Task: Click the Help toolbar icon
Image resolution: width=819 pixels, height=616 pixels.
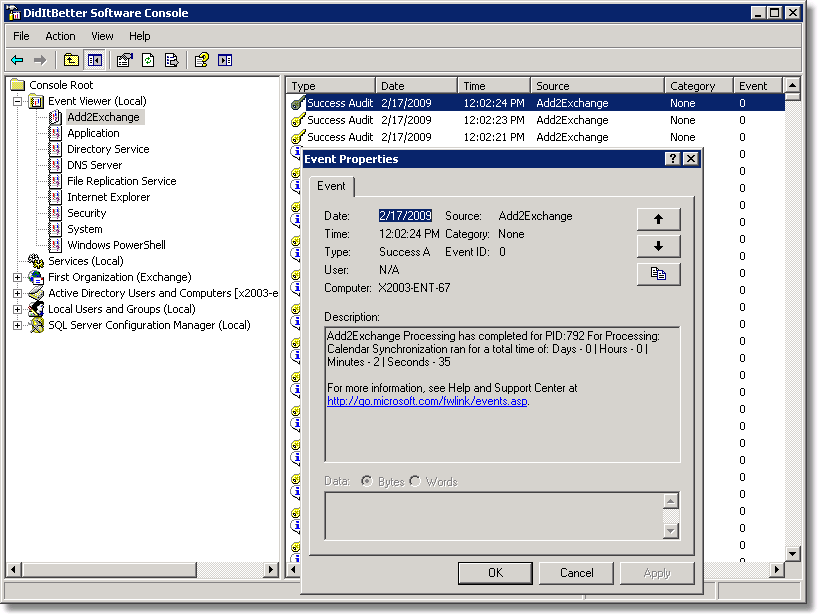Action: click(x=202, y=61)
